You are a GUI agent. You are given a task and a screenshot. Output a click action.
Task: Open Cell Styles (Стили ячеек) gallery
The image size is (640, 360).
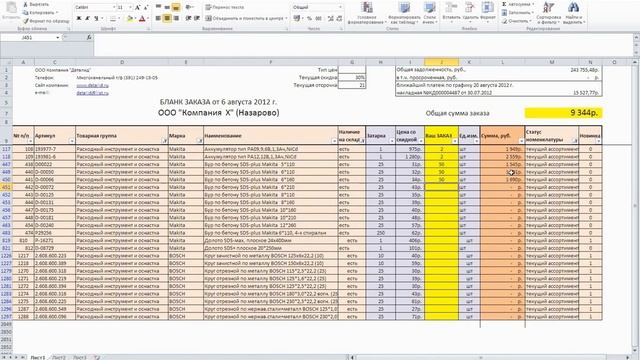click(429, 13)
